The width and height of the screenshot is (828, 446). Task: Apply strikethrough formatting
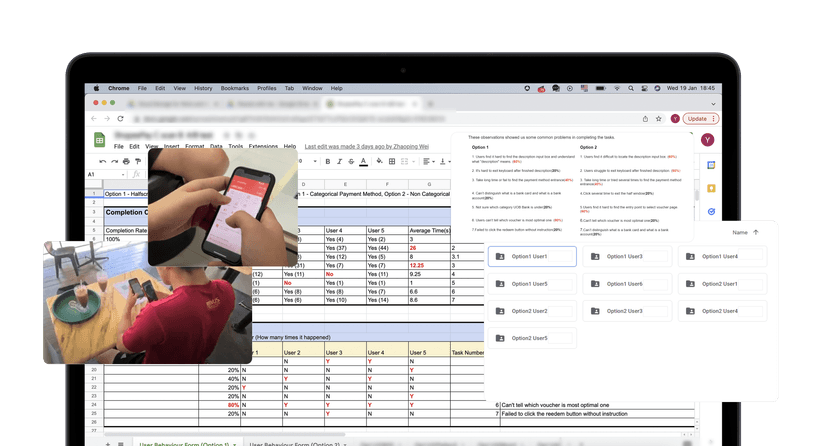pyautogui.click(x=351, y=162)
